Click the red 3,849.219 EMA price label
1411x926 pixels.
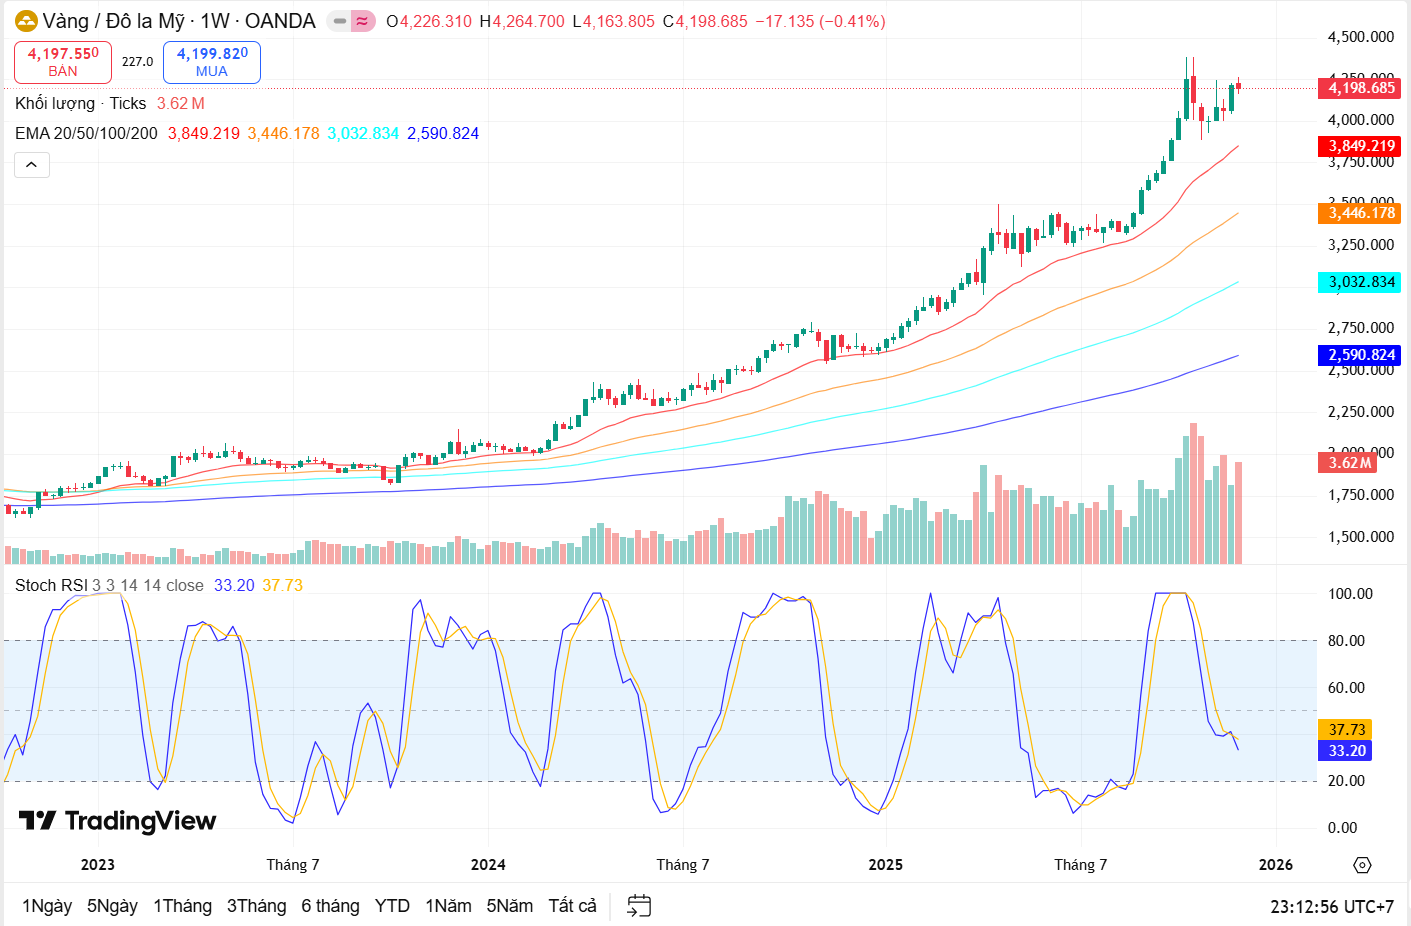pos(1360,146)
